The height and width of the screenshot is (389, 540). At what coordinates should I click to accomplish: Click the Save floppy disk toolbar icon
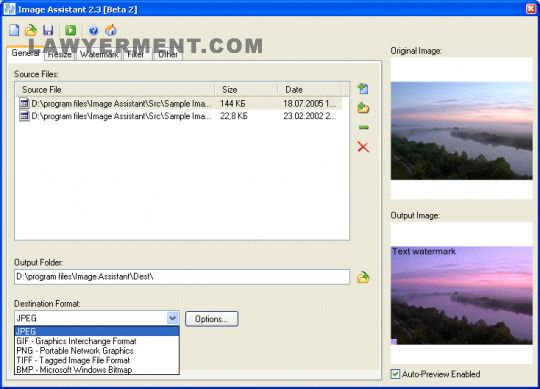48,30
